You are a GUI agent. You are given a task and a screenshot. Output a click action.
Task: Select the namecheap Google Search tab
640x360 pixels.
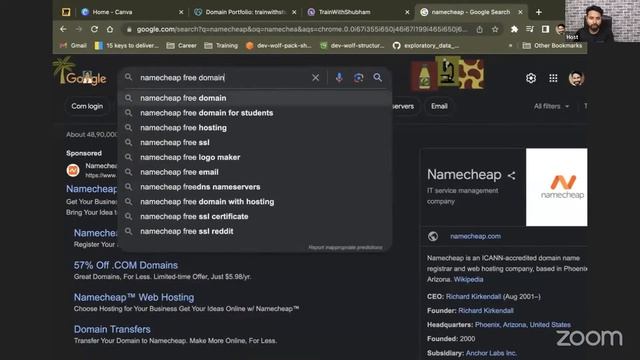pos(471,12)
